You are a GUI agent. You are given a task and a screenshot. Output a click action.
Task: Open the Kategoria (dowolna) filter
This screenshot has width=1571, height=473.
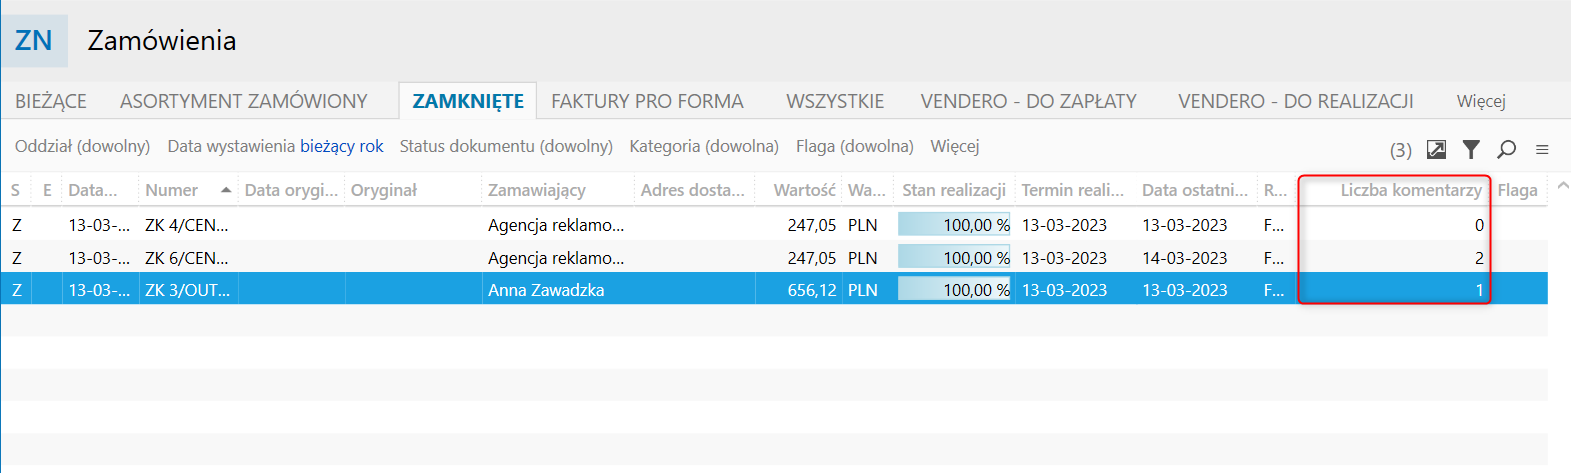(704, 146)
